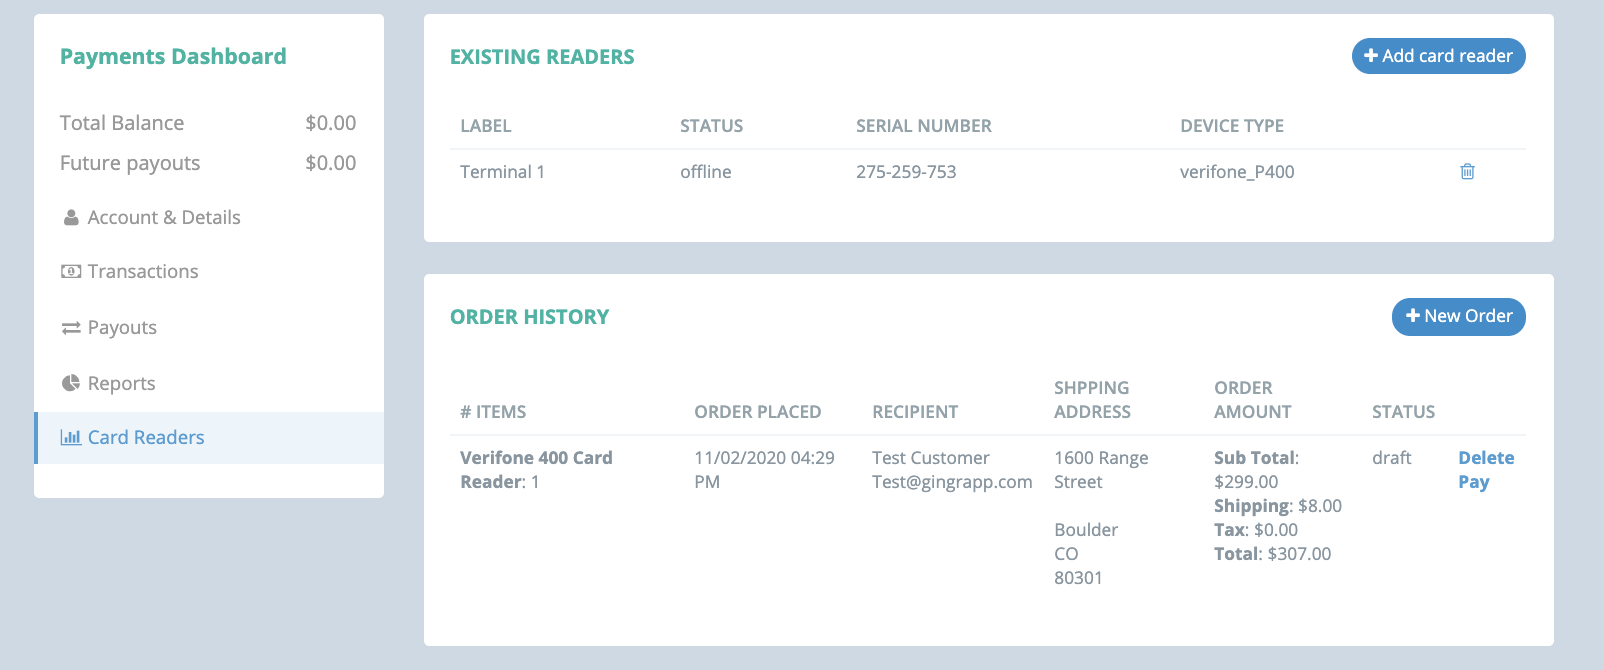The width and height of the screenshot is (1604, 670).
Task: Click the money icon beside Transactions
Action: point(71,271)
